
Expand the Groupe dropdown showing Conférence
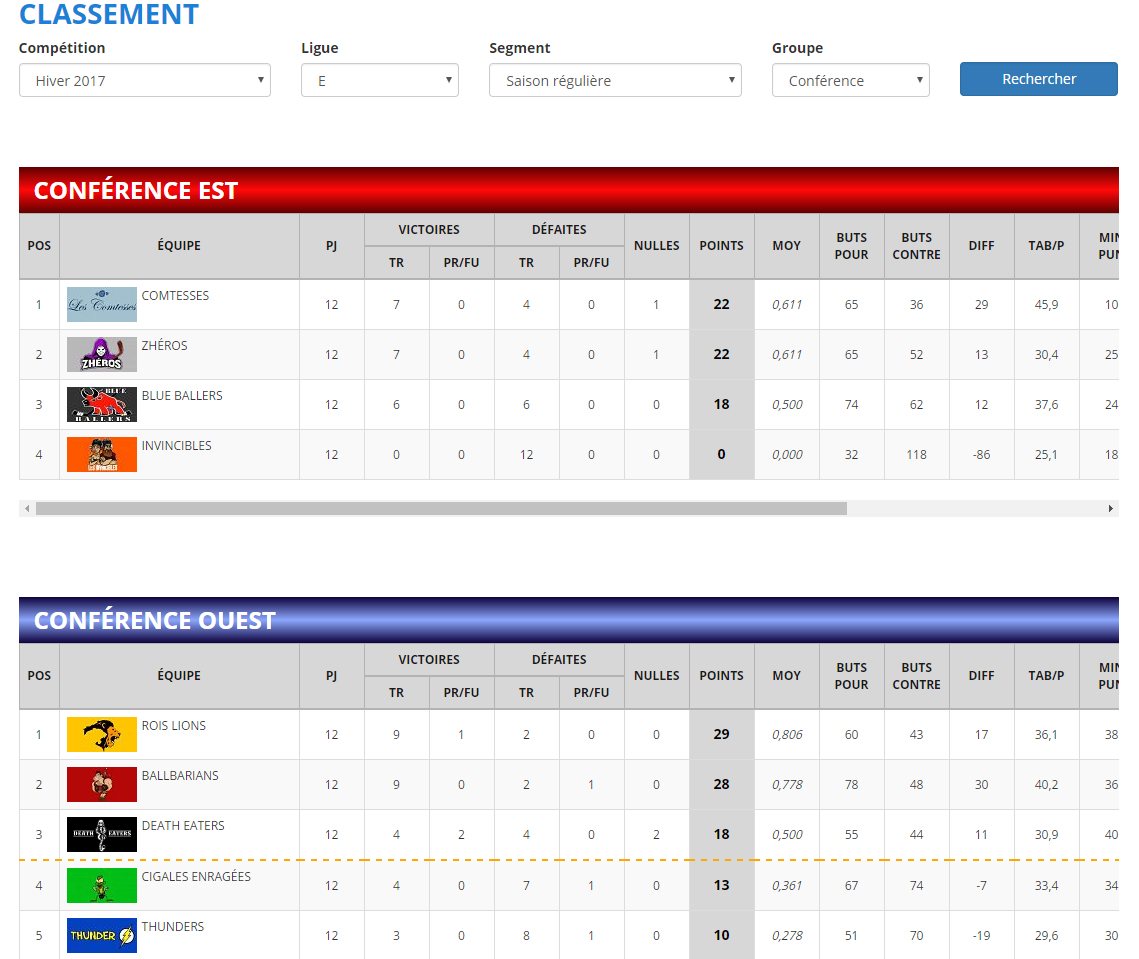tap(850, 81)
